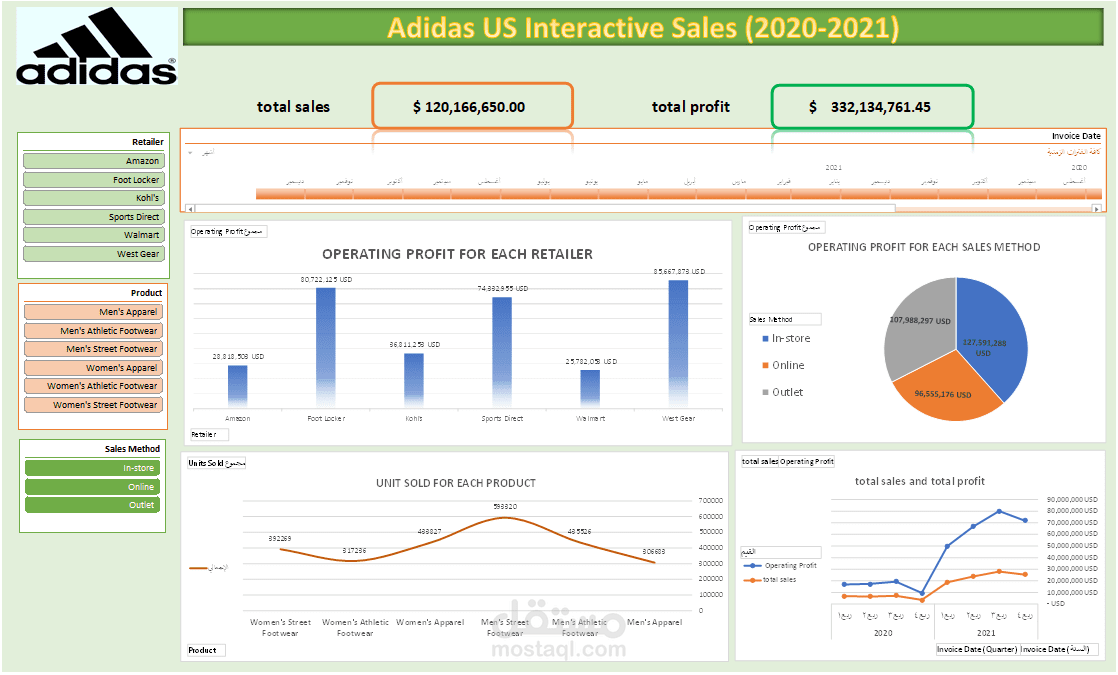This screenshot has height=675, width=1118.
Task: Select the 2021 year label on timeline
Action: 834,168
